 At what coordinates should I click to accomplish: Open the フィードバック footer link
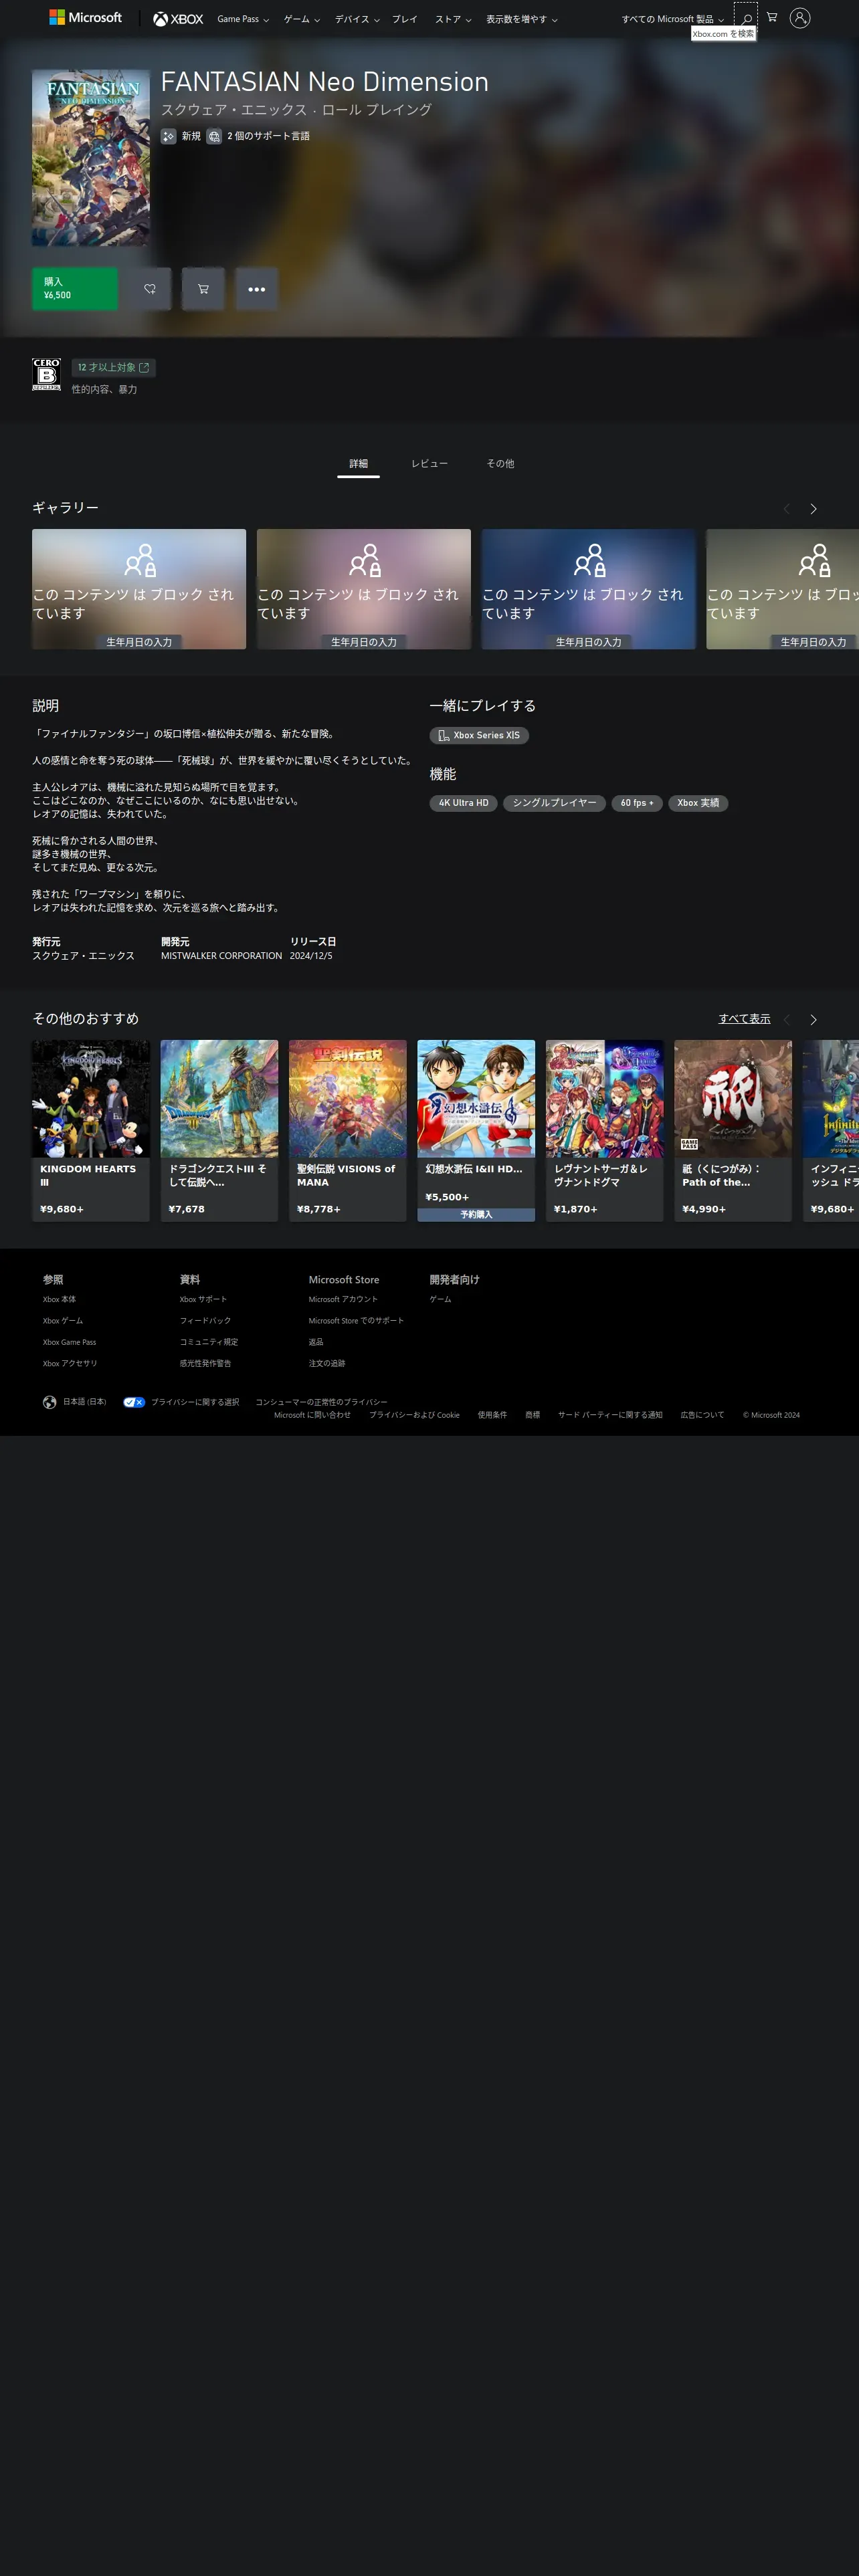(x=205, y=1321)
